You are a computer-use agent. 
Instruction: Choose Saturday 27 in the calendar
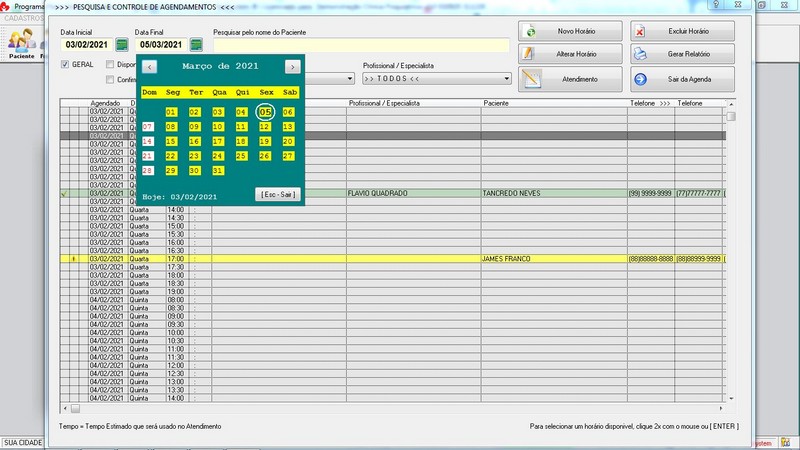[x=288, y=156]
